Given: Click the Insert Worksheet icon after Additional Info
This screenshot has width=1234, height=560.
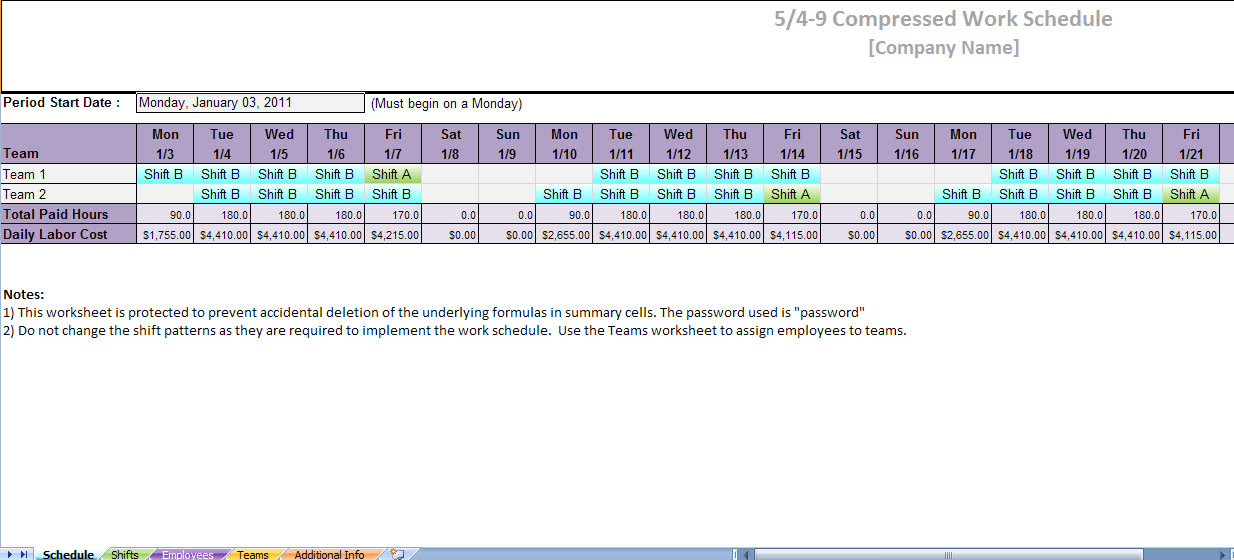Looking at the screenshot, I should pyautogui.click(x=397, y=554).
